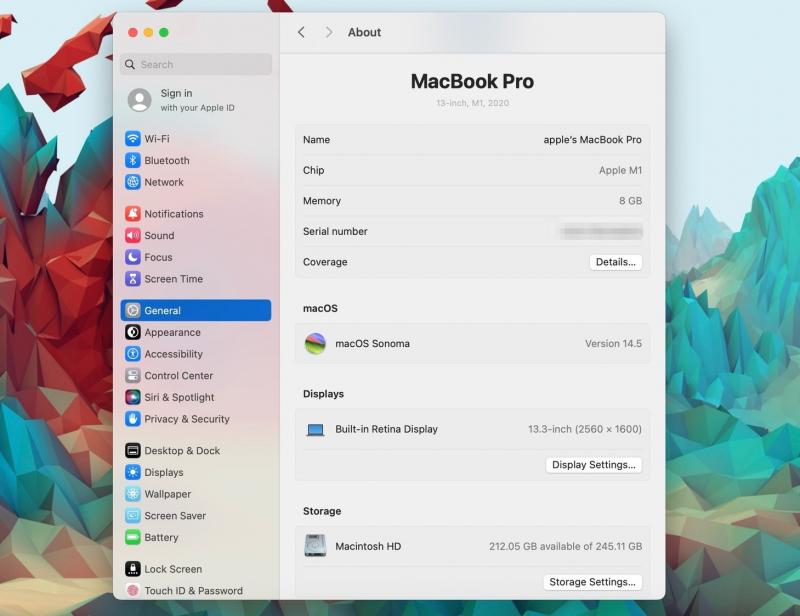
Task: Click the 'Chip' row label
Action: (313, 170)
